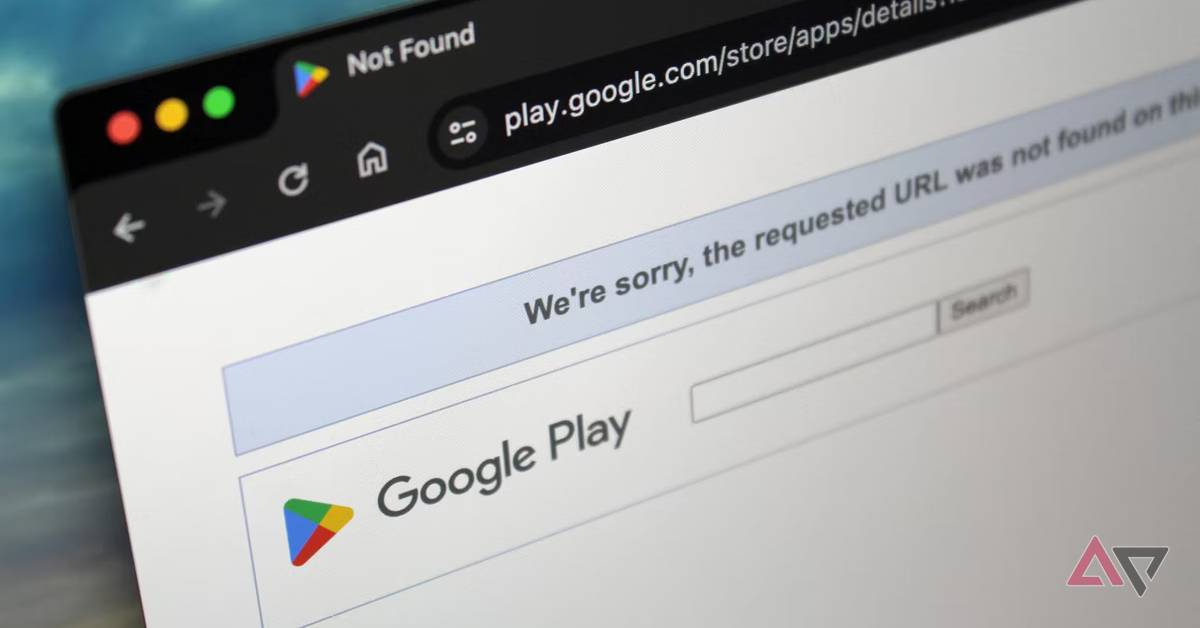Select the "Not Found" tab title
1200x628 pixels.
pyautogui.click(x=410, y=51)
